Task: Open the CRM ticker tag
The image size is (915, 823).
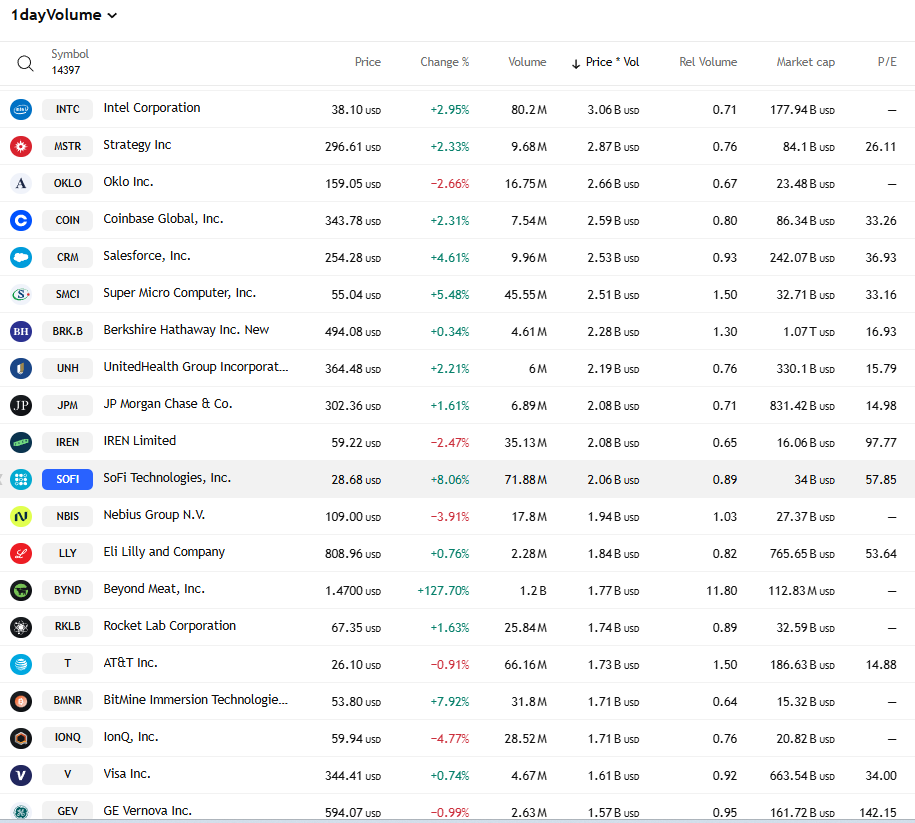Action: (68, 257)
